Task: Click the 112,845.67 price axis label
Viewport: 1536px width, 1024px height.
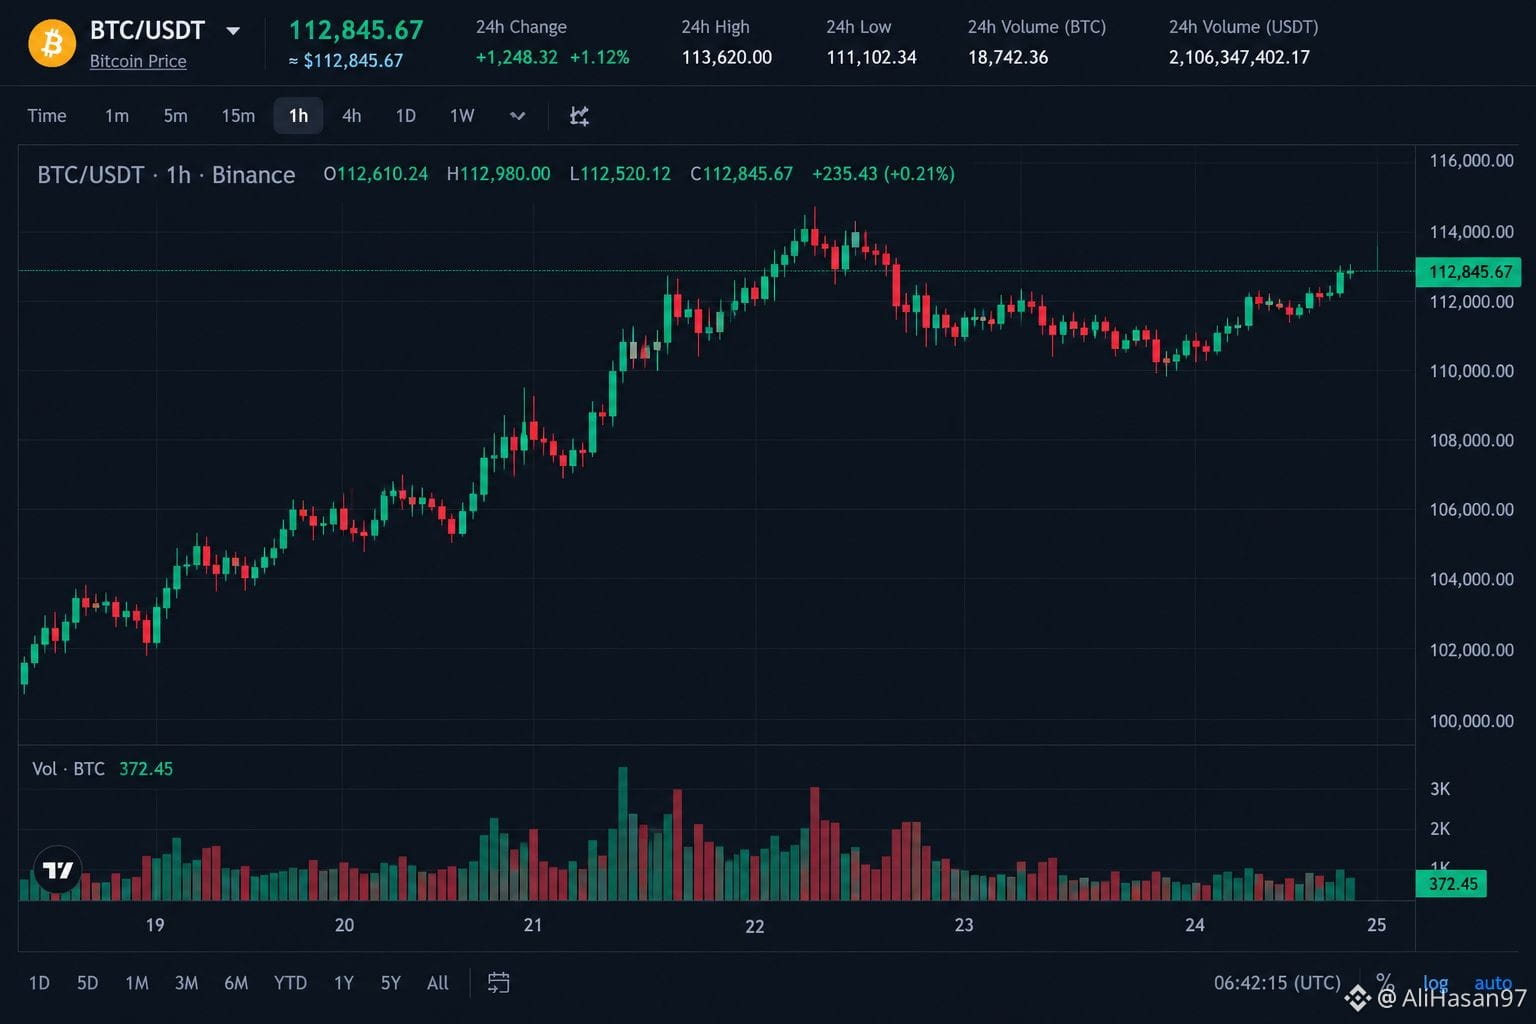Action: (x=1469, y=272)
